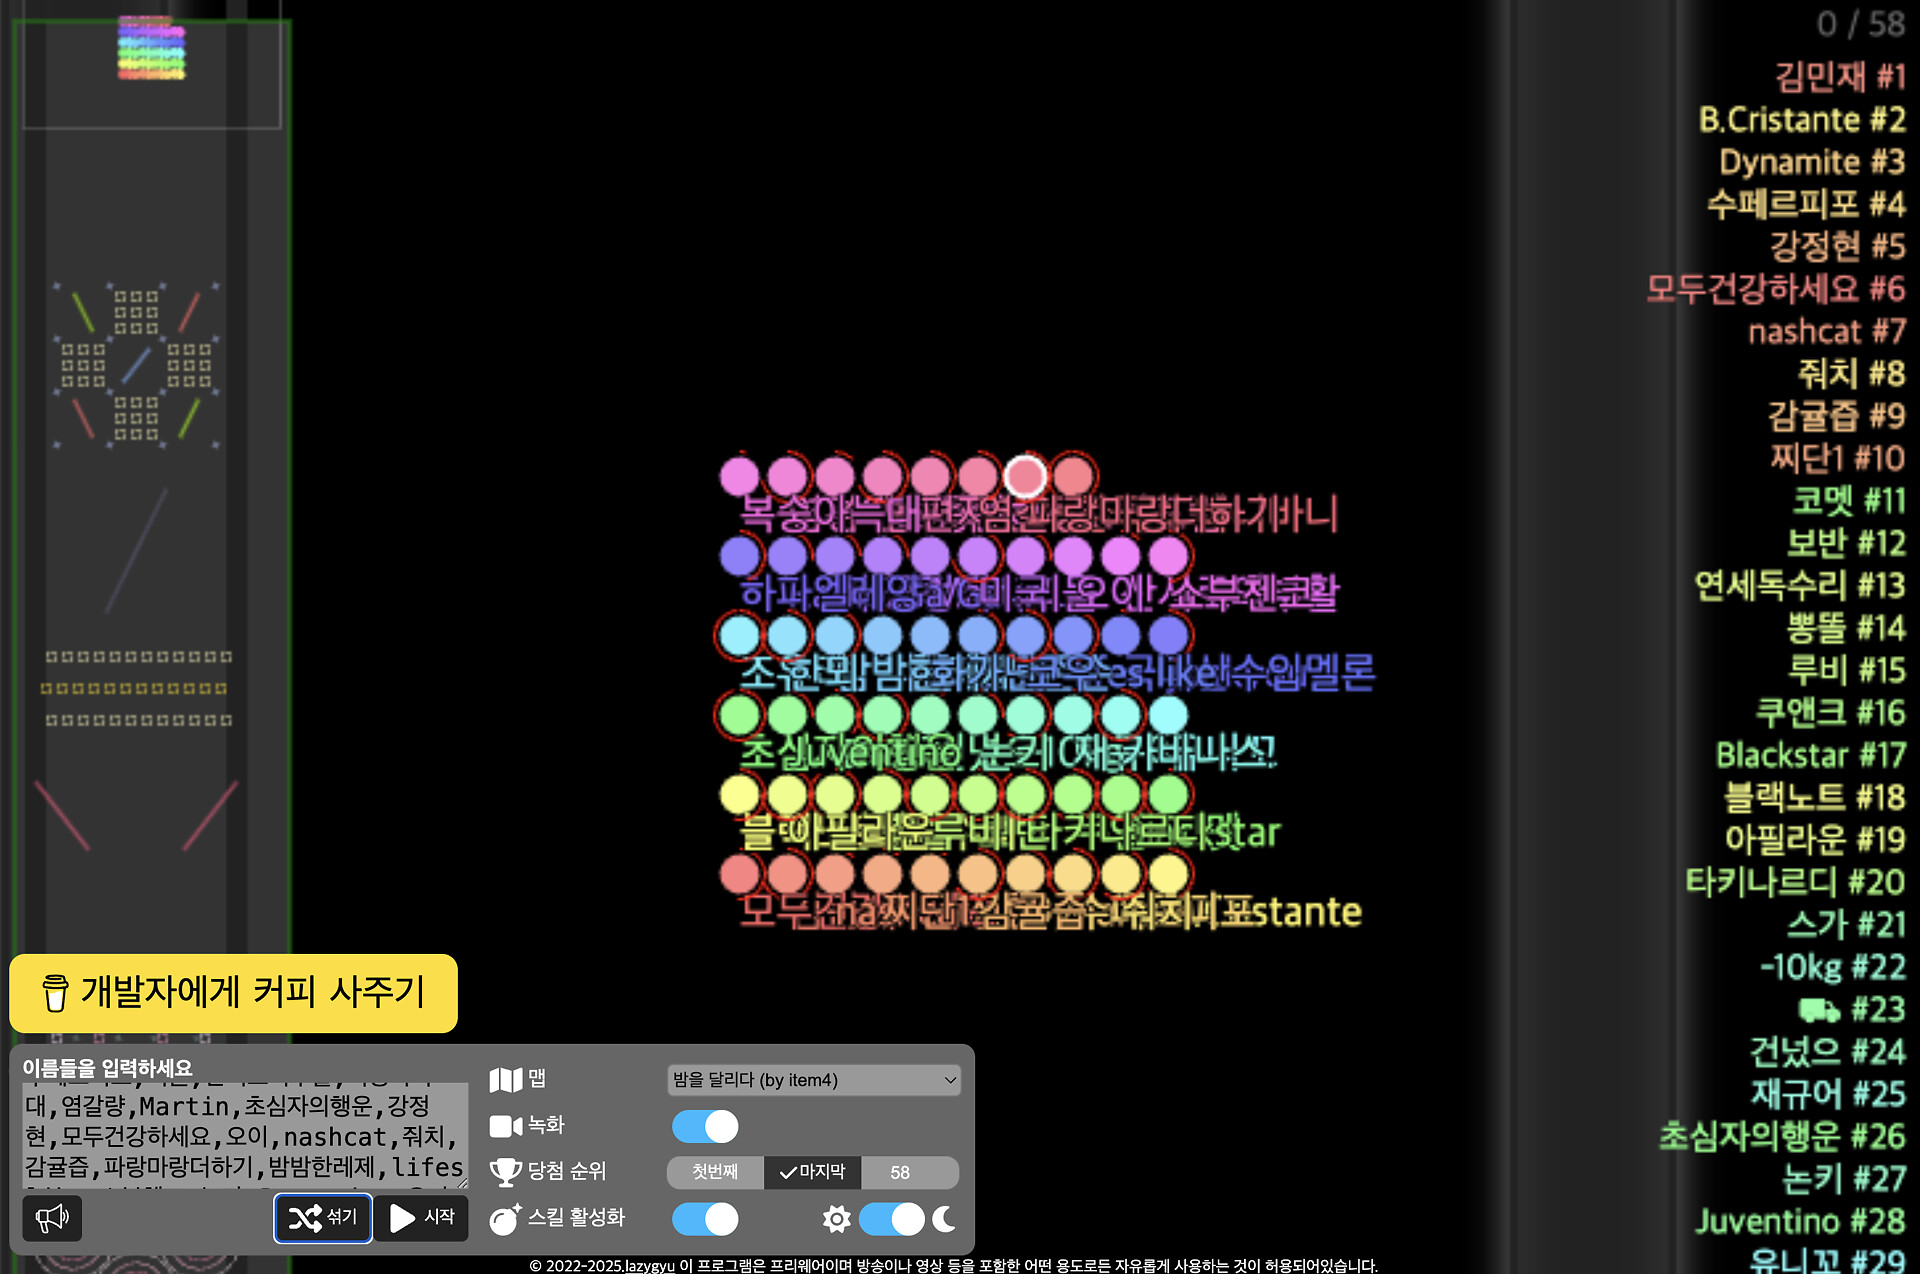Toggle the 녹화 recording switch
Image resolution: width=1920 pixels, height=1274 pixels.
pyautogui.click(x=705, y=1127)
